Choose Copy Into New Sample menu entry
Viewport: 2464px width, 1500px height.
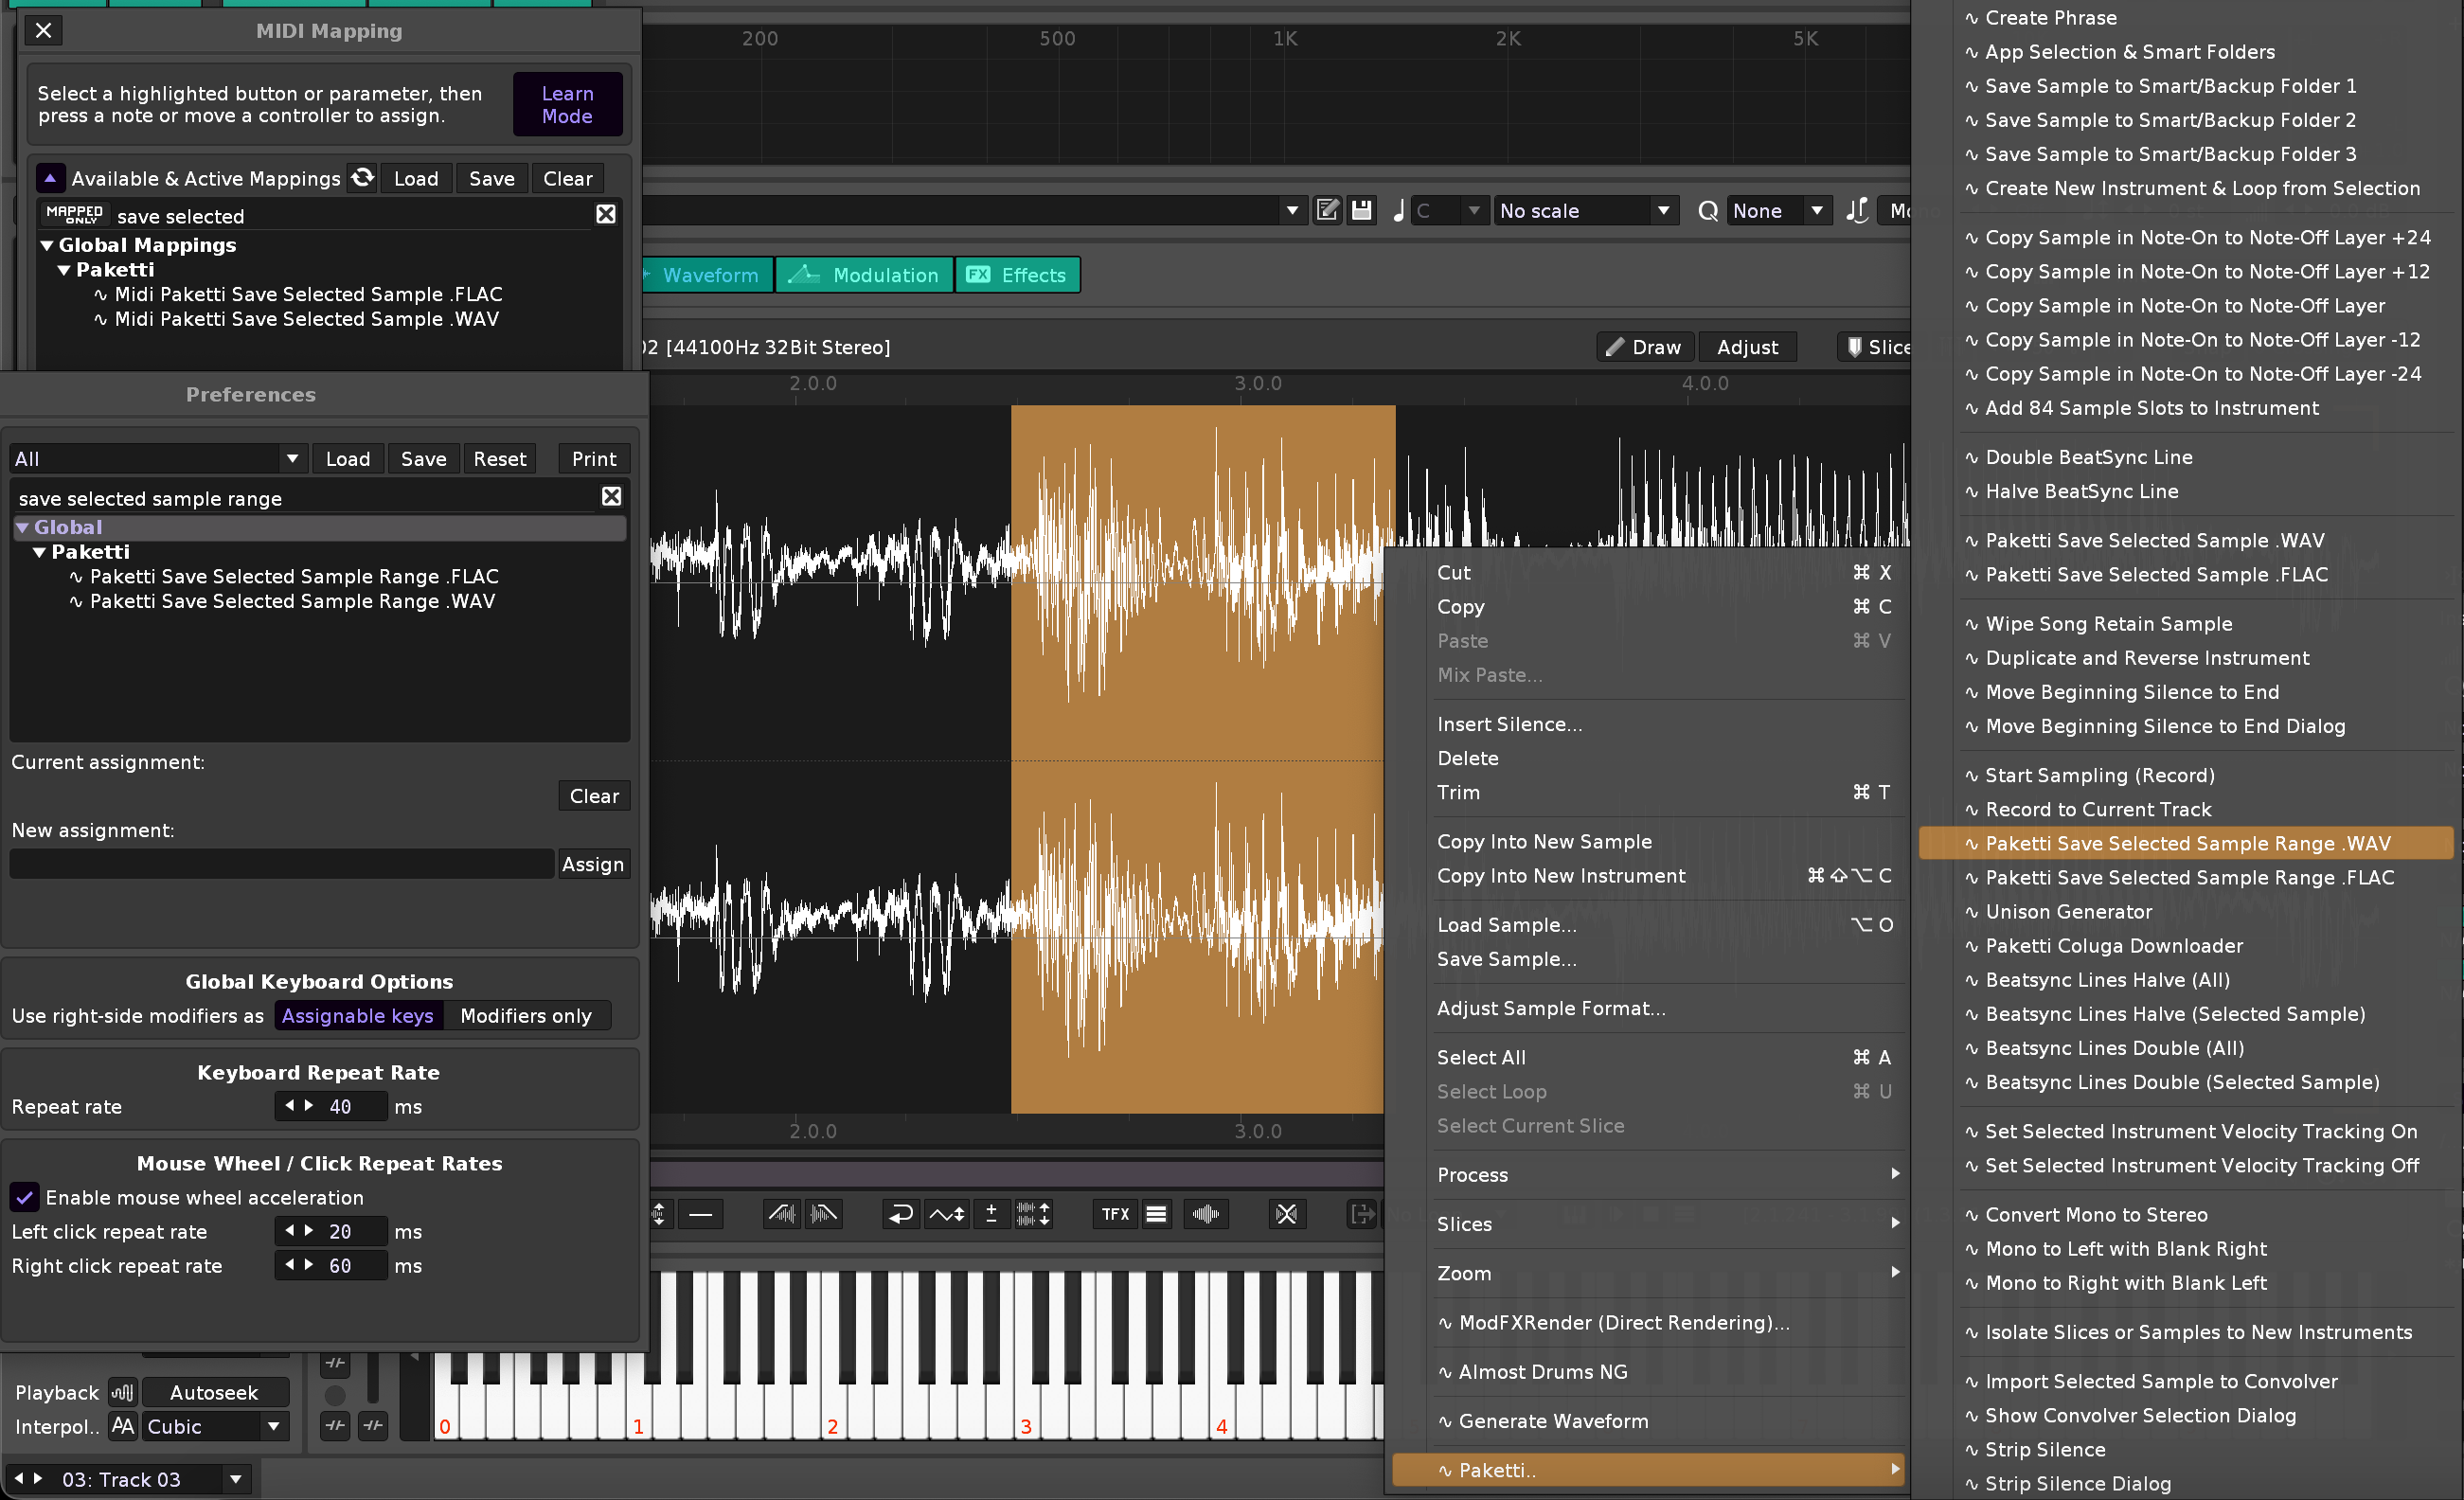click(1544, 841)
